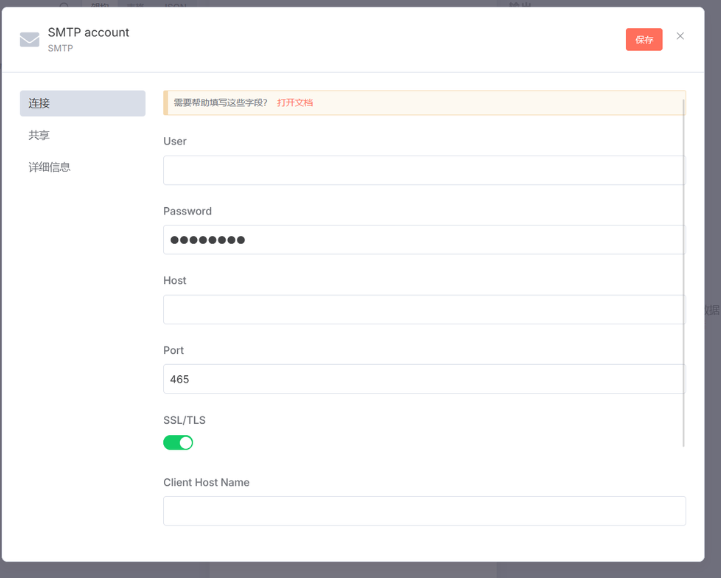
Task: Focus the Password field
Action: pos(423,240)
